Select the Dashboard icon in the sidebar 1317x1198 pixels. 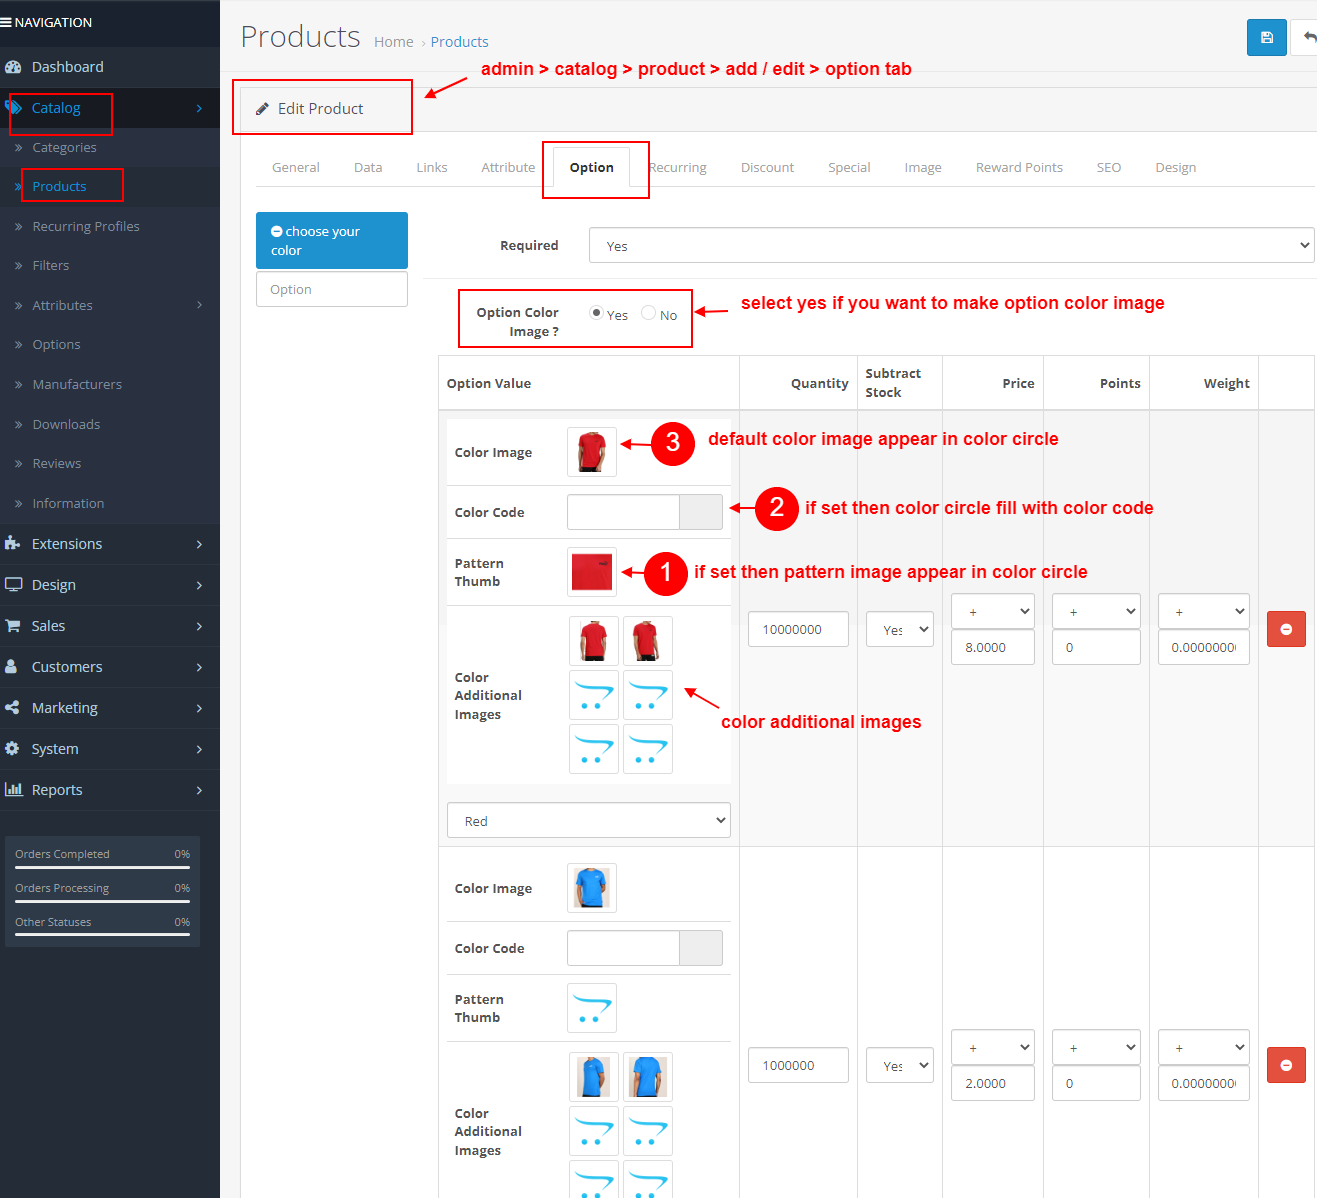14,66
